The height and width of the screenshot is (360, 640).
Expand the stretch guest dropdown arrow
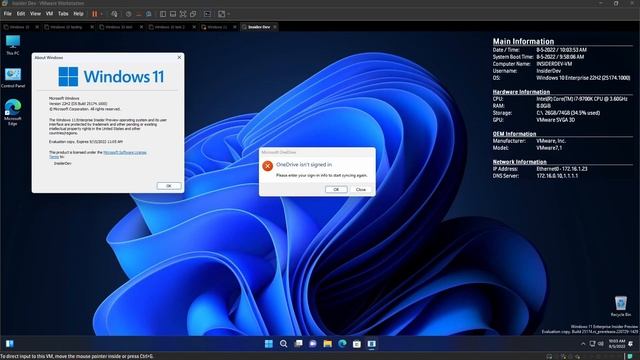[228, 14]
